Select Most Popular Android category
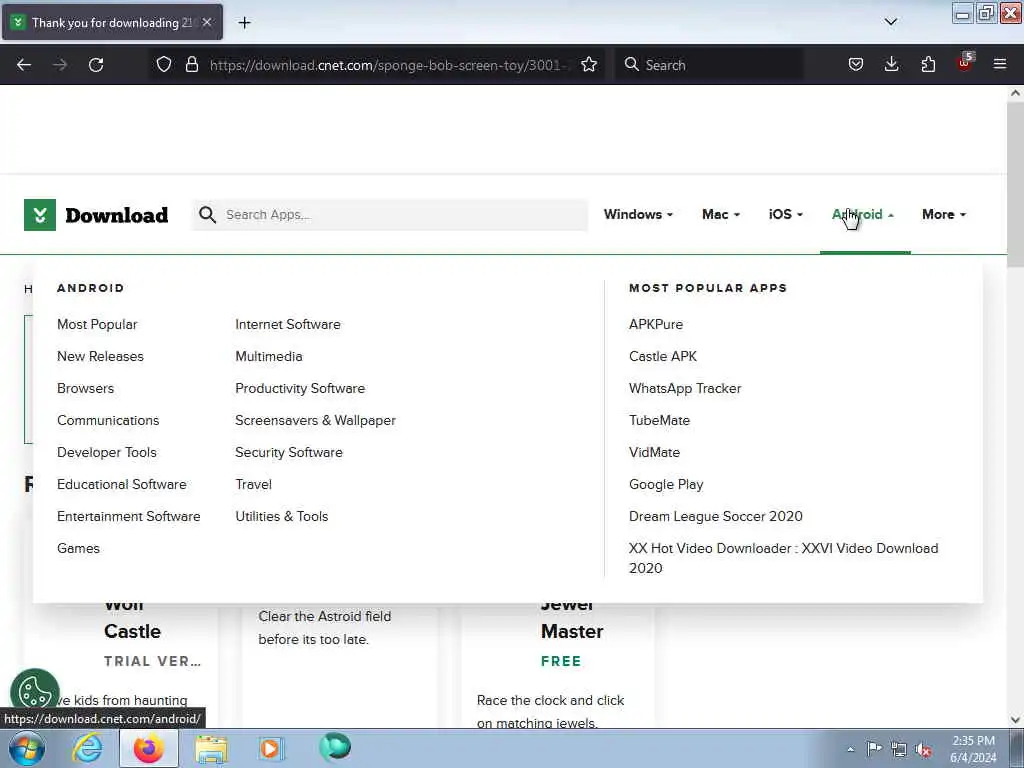 97,325
